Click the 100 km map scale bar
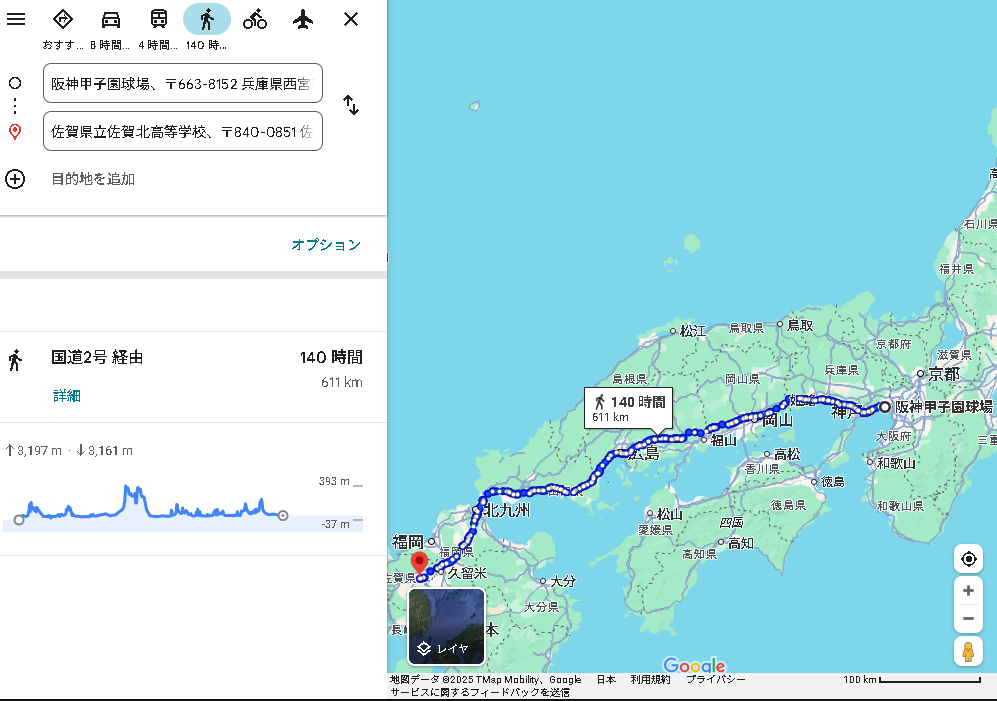 [x=912, y=679]
